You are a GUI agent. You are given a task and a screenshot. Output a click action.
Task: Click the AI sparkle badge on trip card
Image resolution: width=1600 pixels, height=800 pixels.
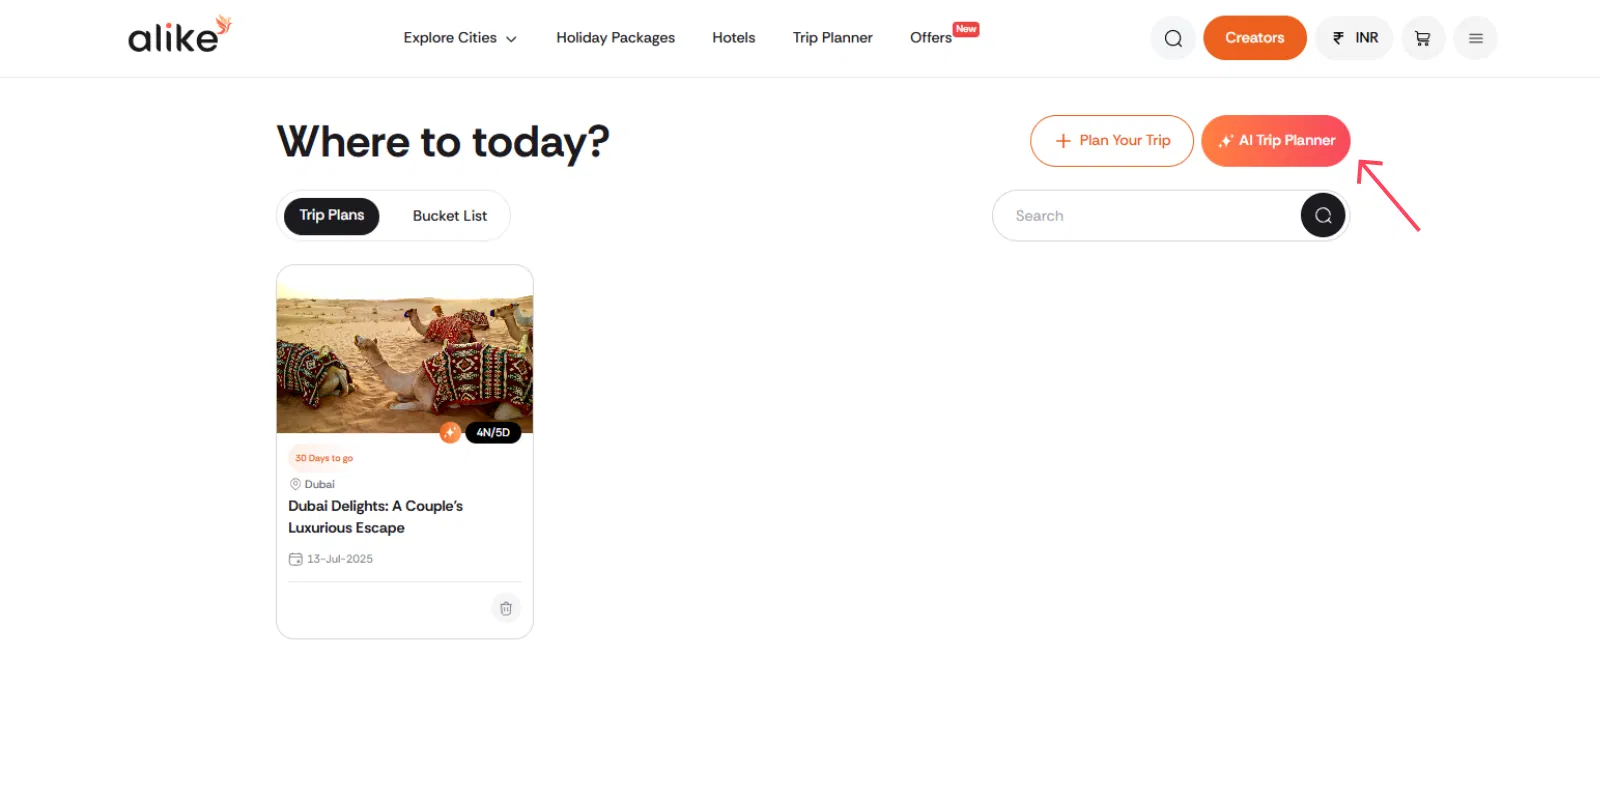(x=450, y=433)
